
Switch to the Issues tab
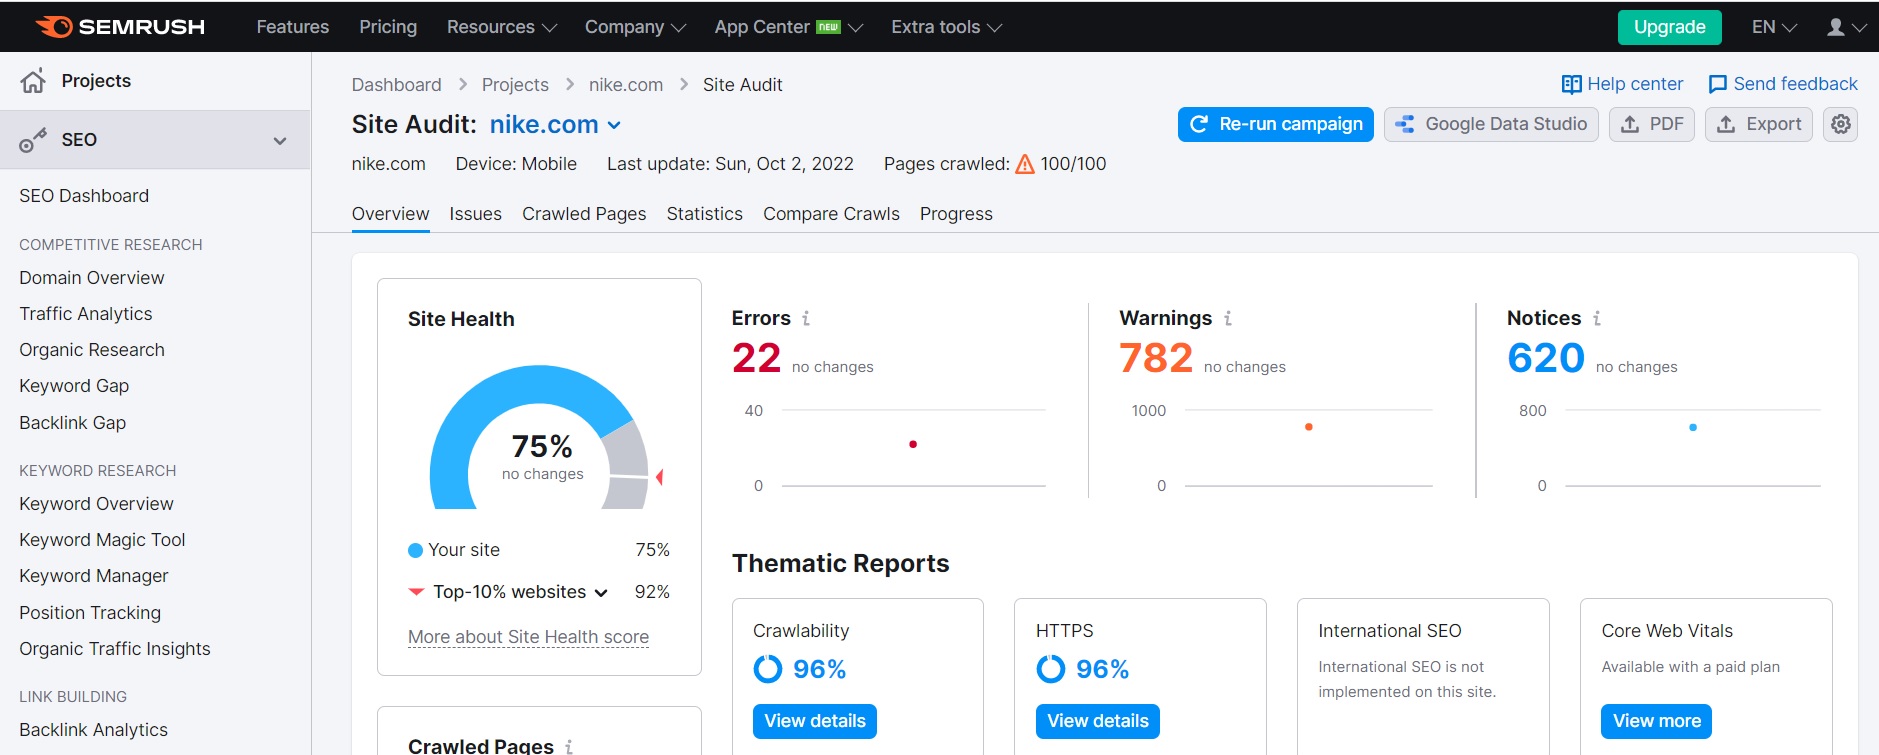coord(475,214)
